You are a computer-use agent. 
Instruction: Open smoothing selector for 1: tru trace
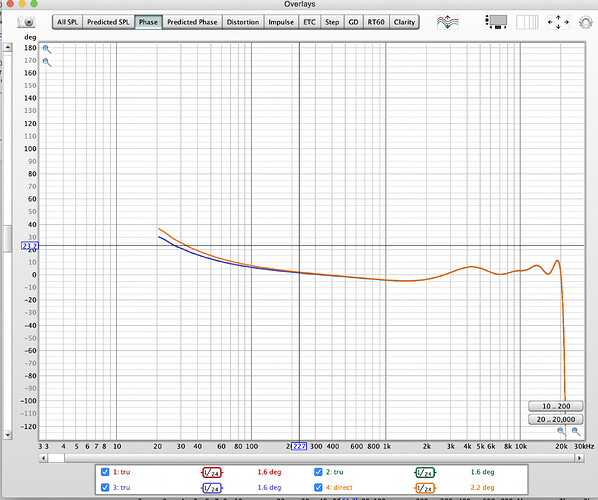click(212, 473)
